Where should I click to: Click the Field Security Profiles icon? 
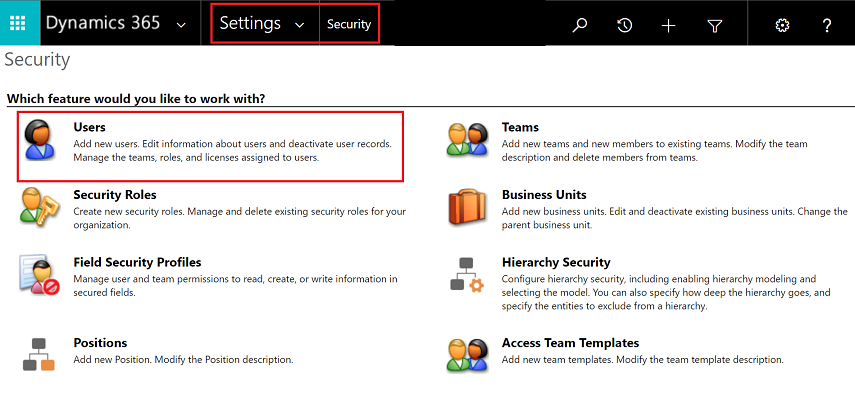[39, 275]
